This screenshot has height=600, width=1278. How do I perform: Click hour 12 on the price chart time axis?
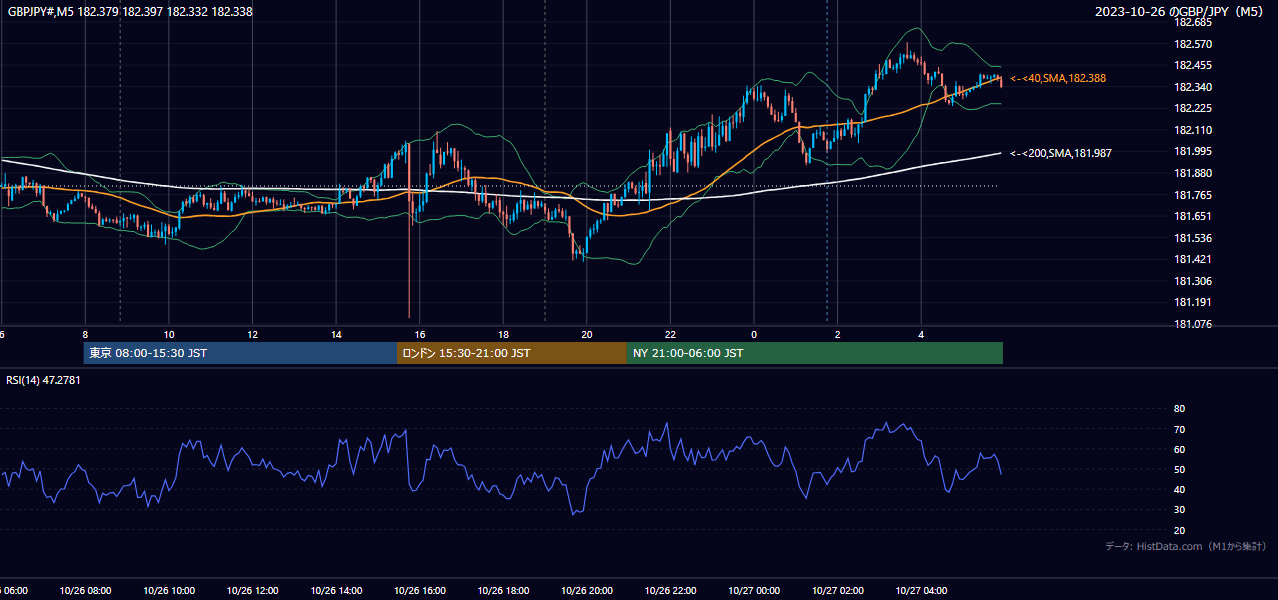(253, 335)
